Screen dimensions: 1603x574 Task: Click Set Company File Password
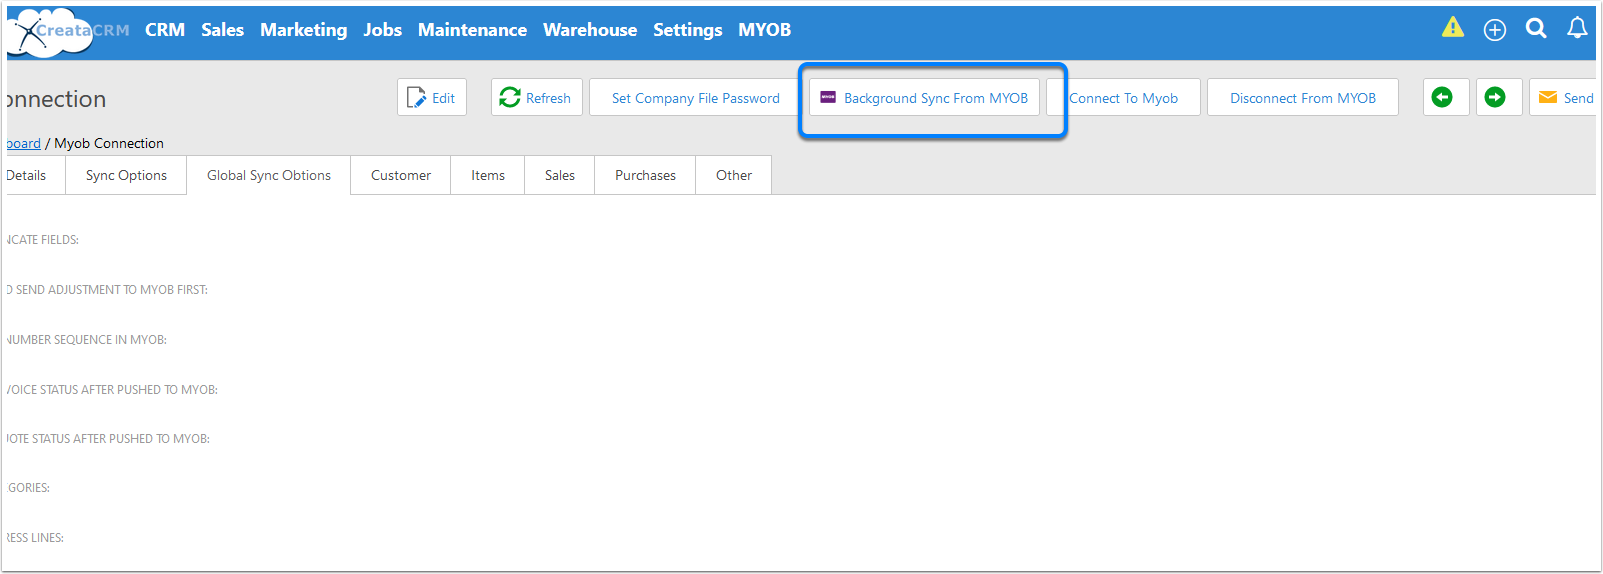(696, 97)
